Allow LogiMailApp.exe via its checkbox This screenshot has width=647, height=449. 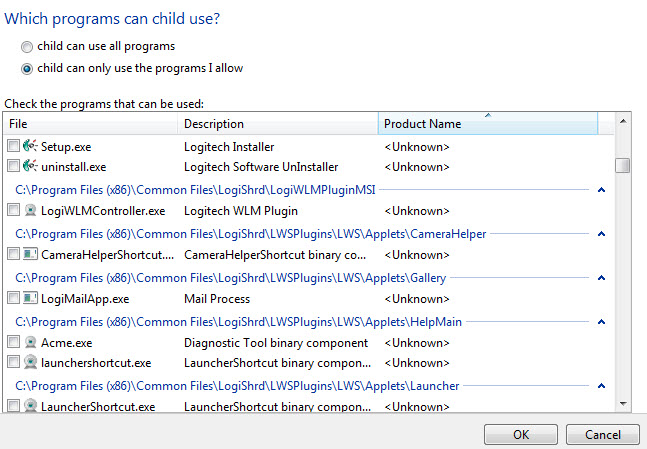13,298
